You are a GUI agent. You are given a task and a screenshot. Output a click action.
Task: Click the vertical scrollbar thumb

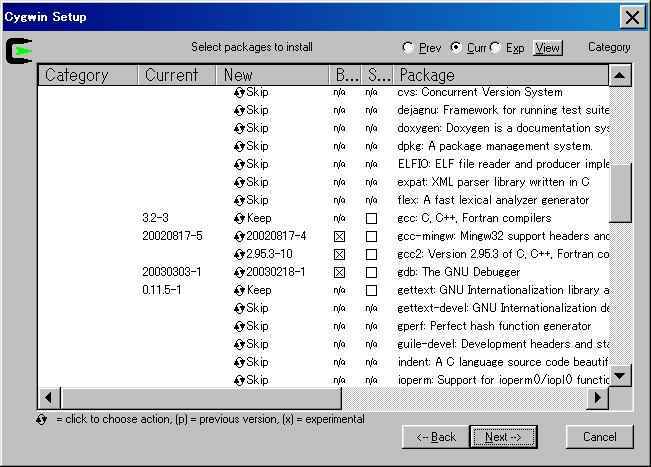click(x=620, y=193)
